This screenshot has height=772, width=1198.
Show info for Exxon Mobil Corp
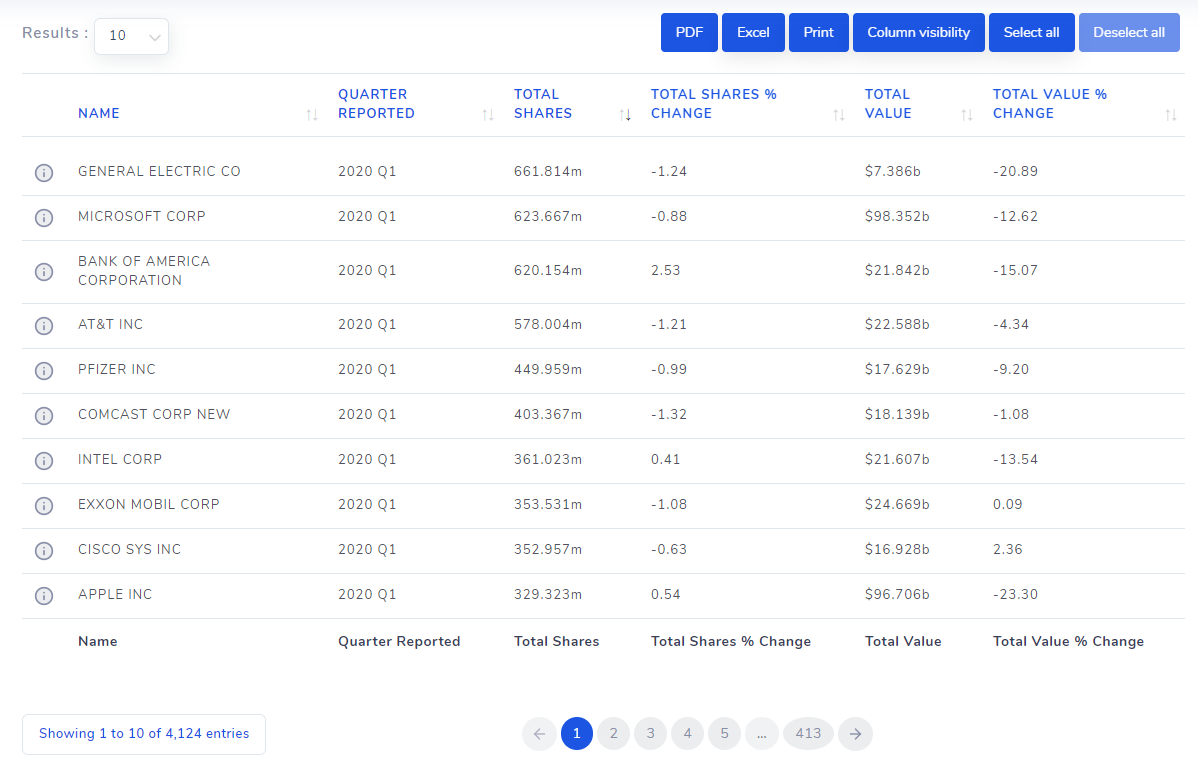[x=44, y=506]
